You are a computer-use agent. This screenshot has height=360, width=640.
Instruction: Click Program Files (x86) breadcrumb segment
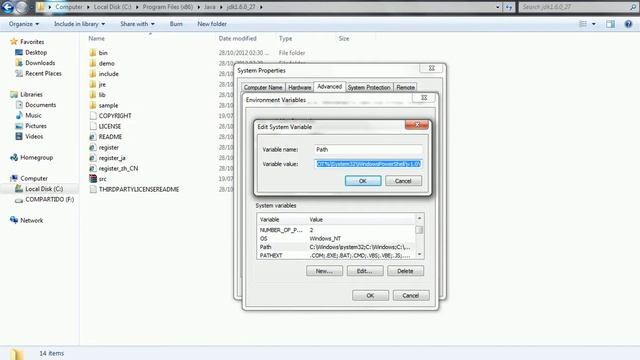(167, 7)
